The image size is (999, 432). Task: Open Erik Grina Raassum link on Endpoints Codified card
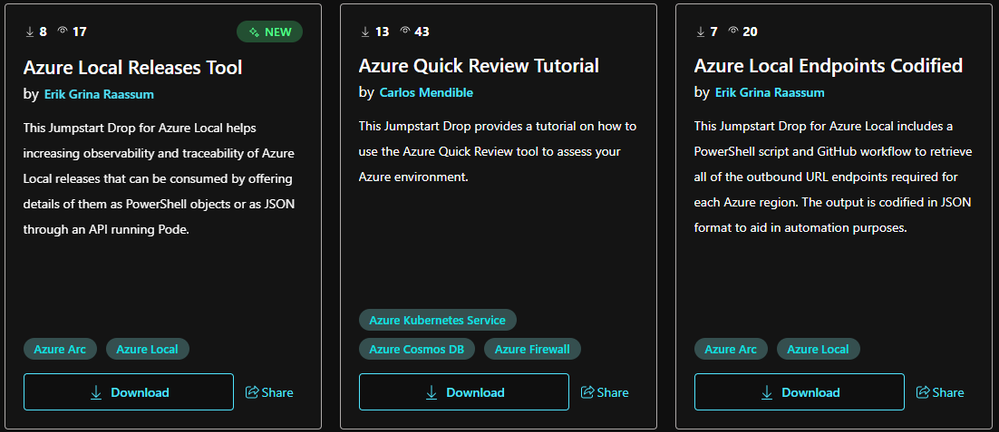click(770, 92)
